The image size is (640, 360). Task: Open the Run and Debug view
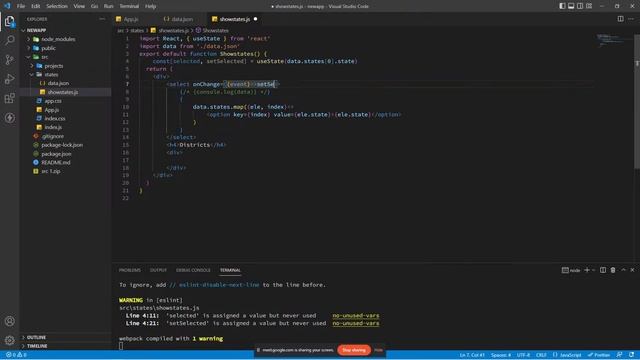(x=9, y=79)
